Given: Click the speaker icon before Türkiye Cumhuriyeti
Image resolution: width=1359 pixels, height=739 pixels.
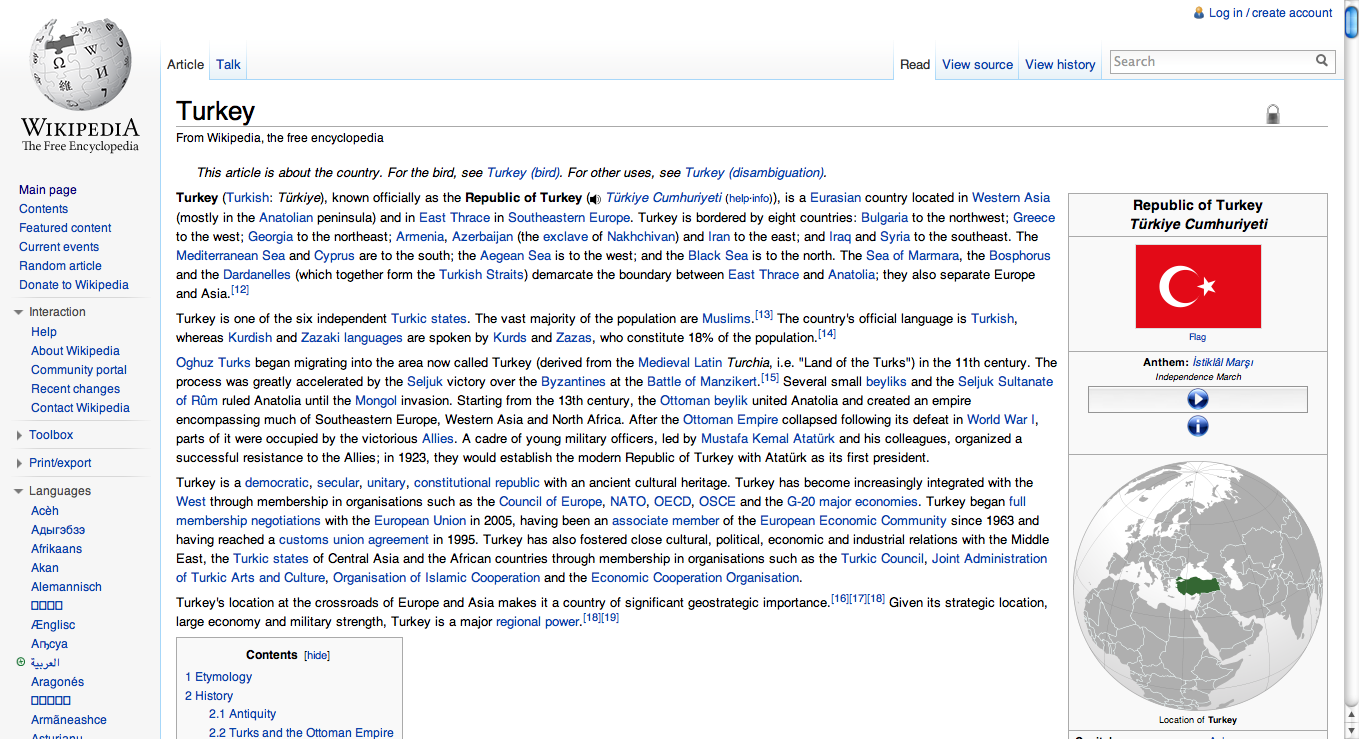Looking at the screenshot, I should pos(595,199).
